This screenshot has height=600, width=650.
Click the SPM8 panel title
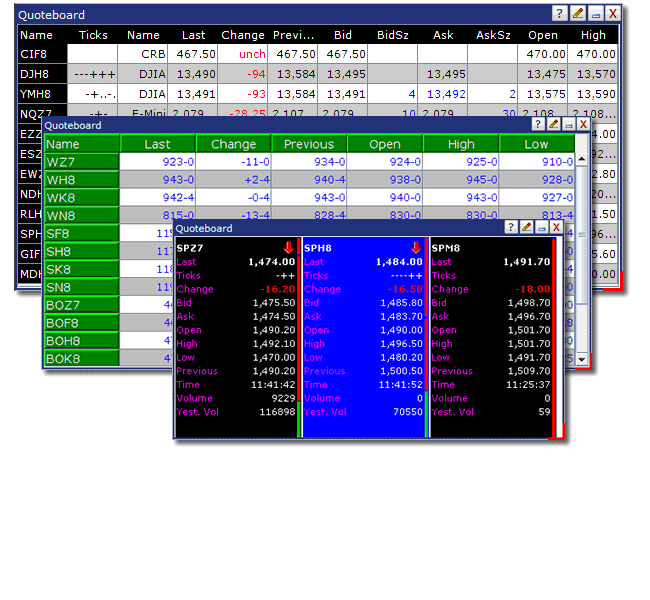[x=446, y=248]
